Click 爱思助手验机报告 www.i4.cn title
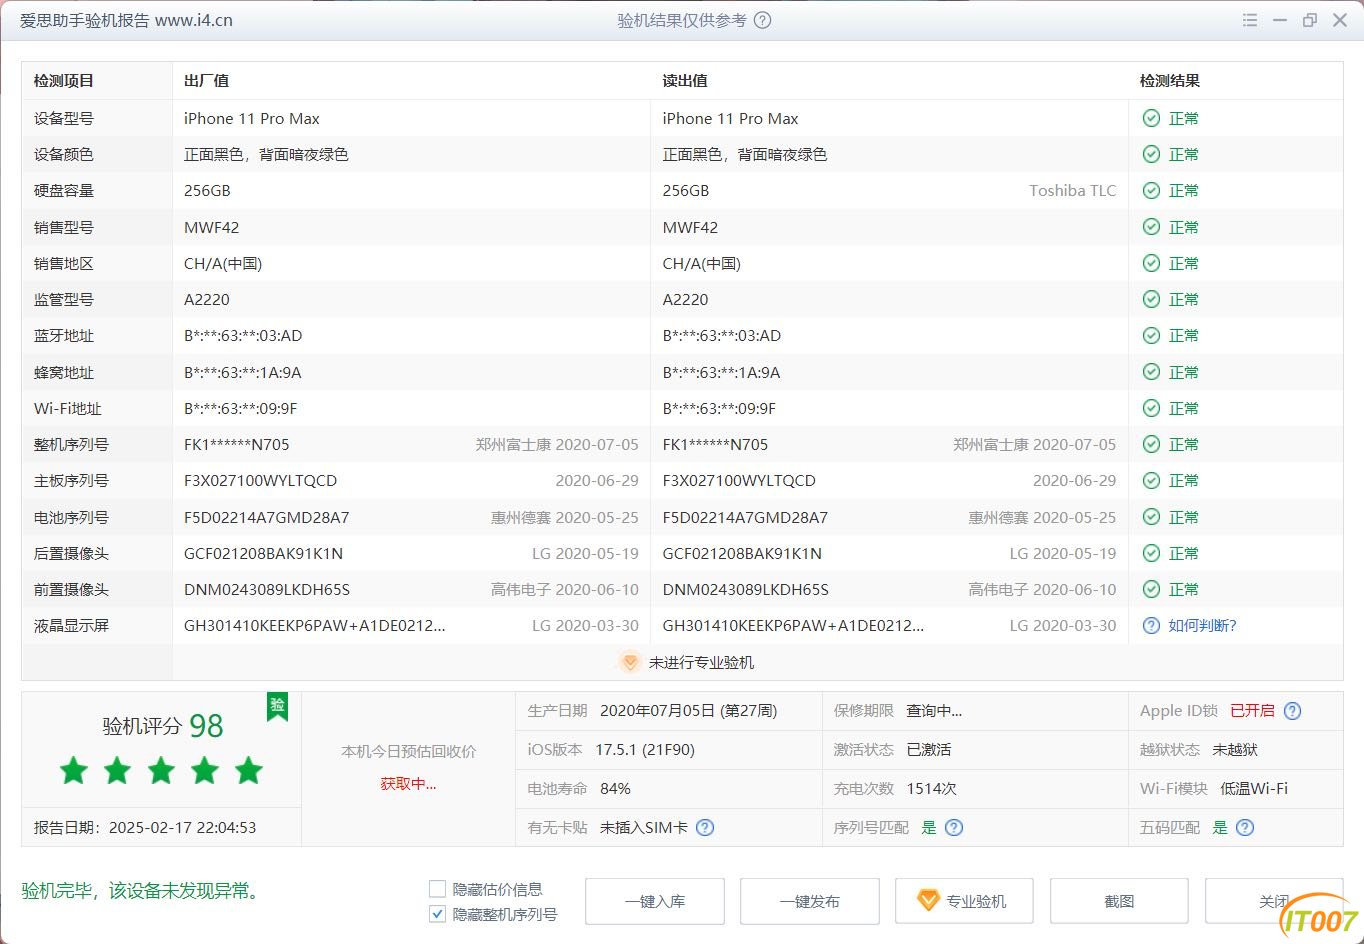The width and height of the screenshot is (1364, 944). pos(126,20)
